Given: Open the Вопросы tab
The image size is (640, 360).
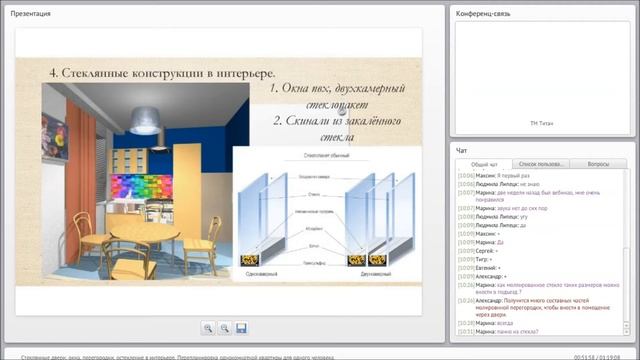Looking at the screenshot, I should [x=598, y=164].
